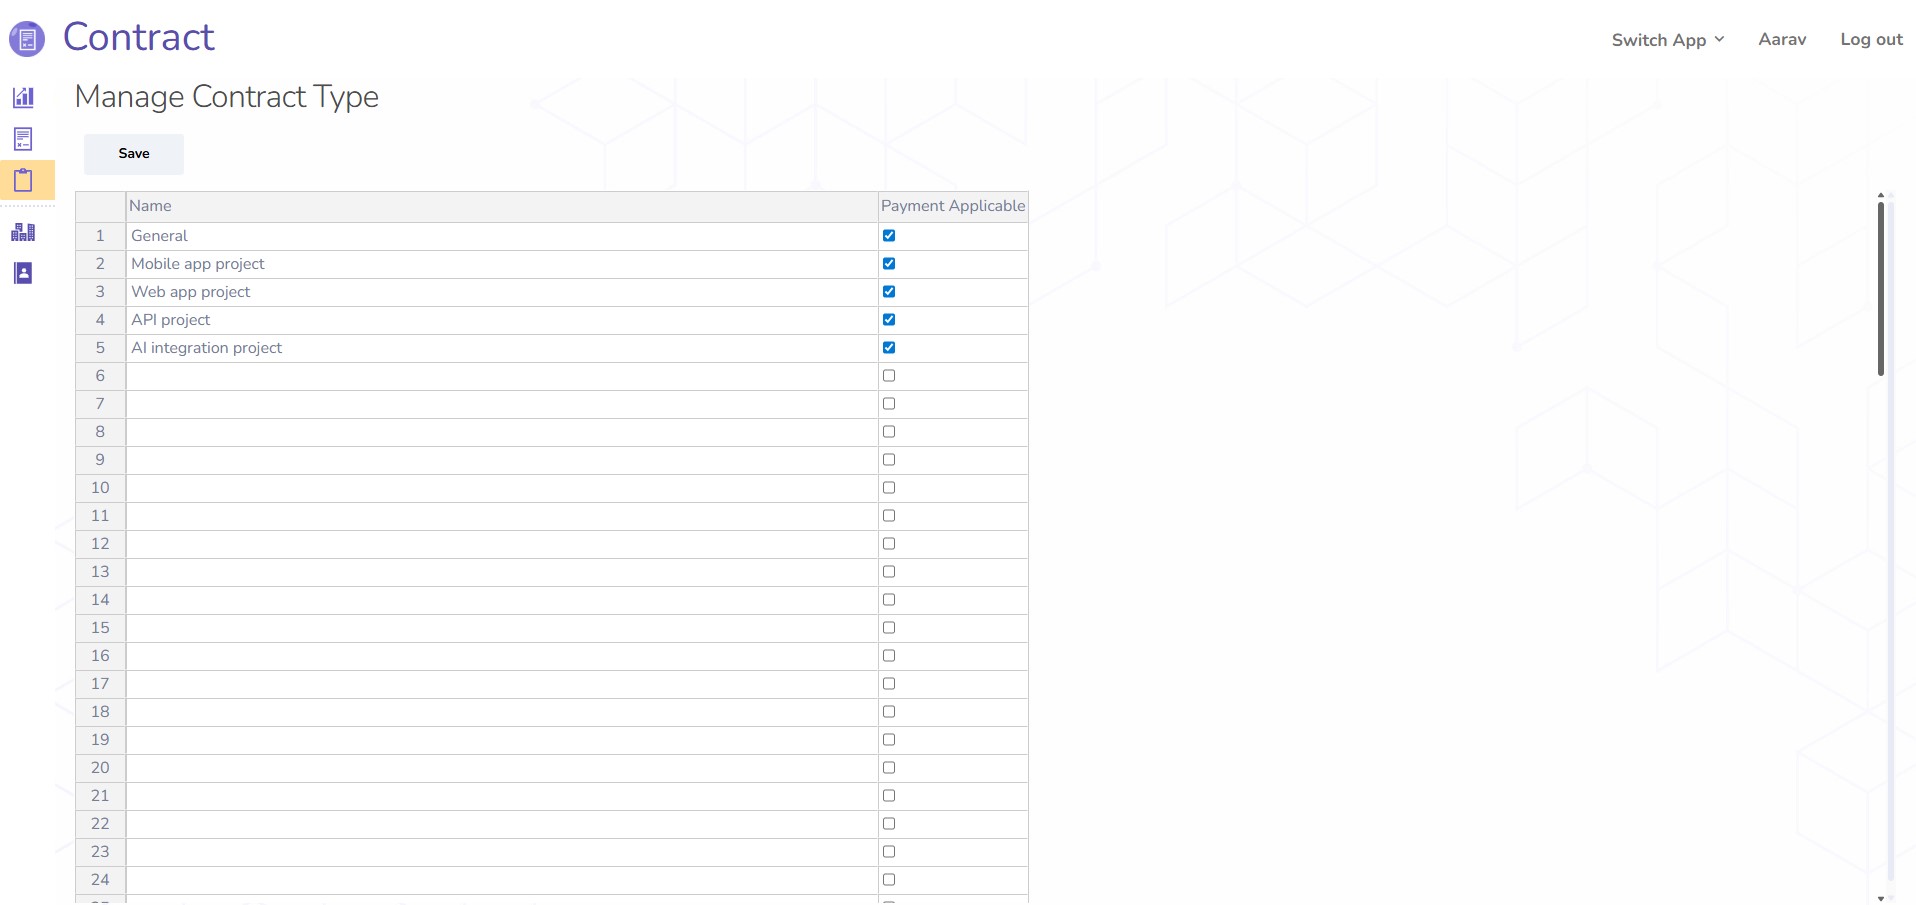Select the API project cell
The height and width of the screenshot is (905, 1916).
[502, 320]
